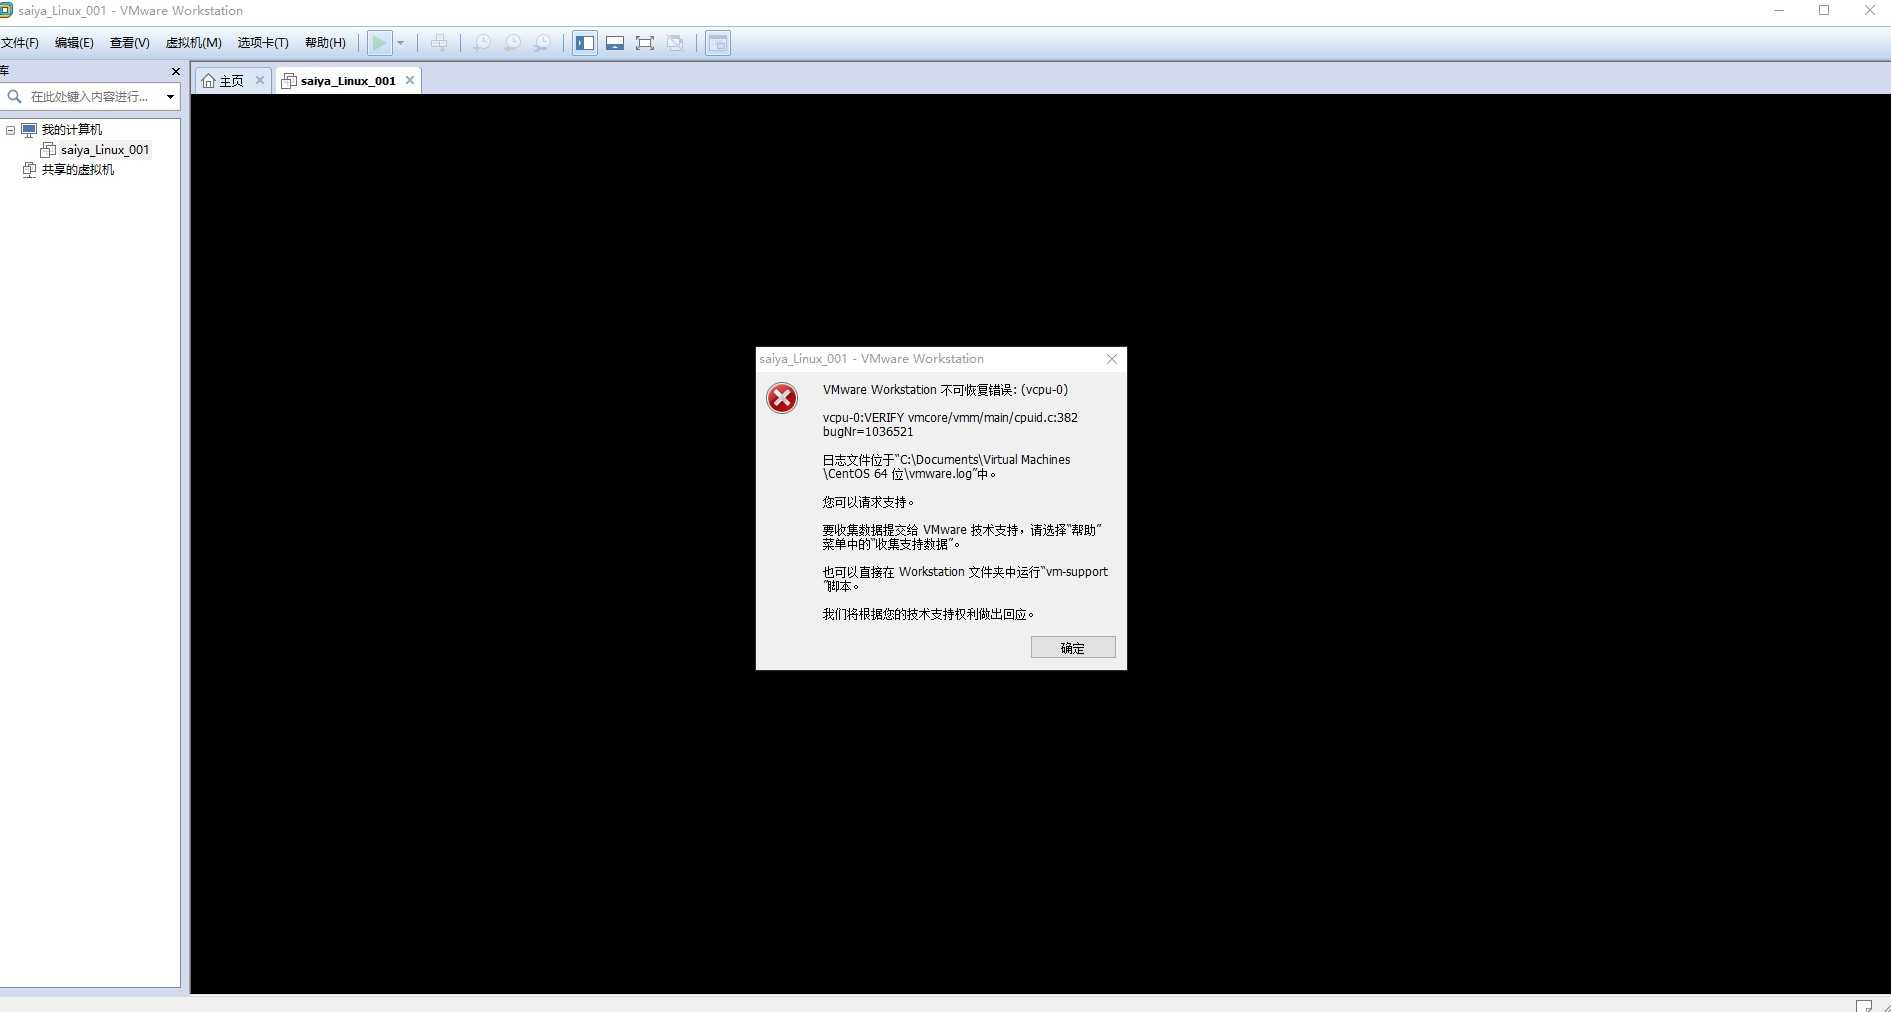Click the red error icon in dialog
1891x1012 pixels.
click(x=782, y=398)
